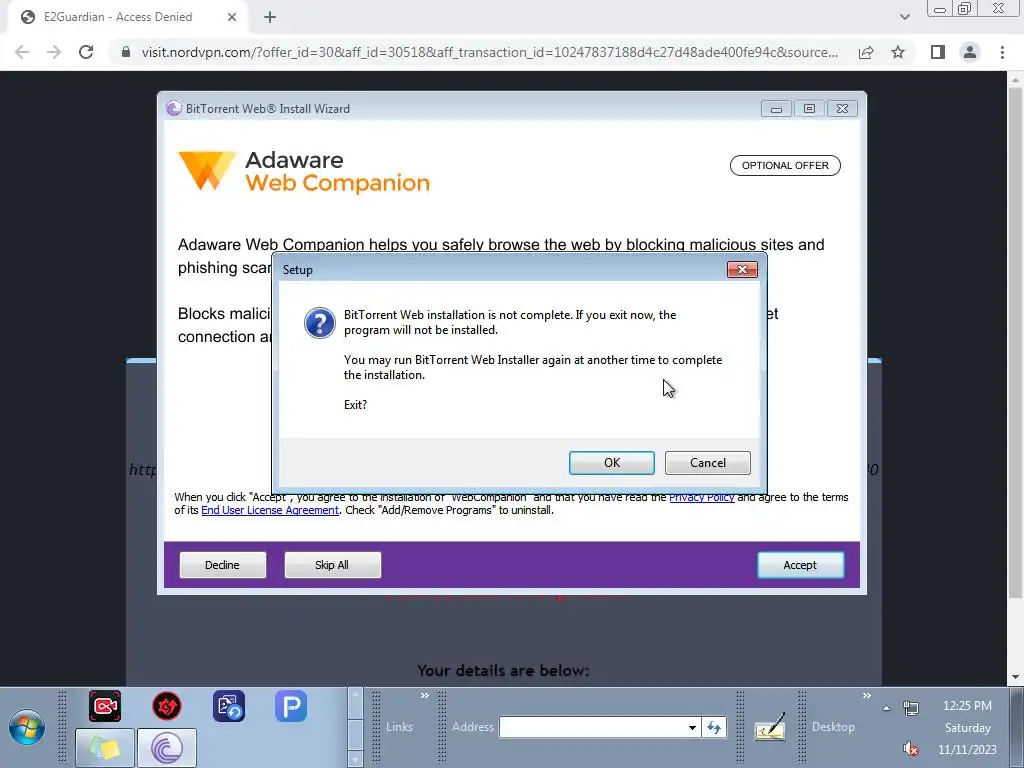Screen dimensions: 1024x768
Task: Show hidden system tray icons
Action: coord(886,708)
